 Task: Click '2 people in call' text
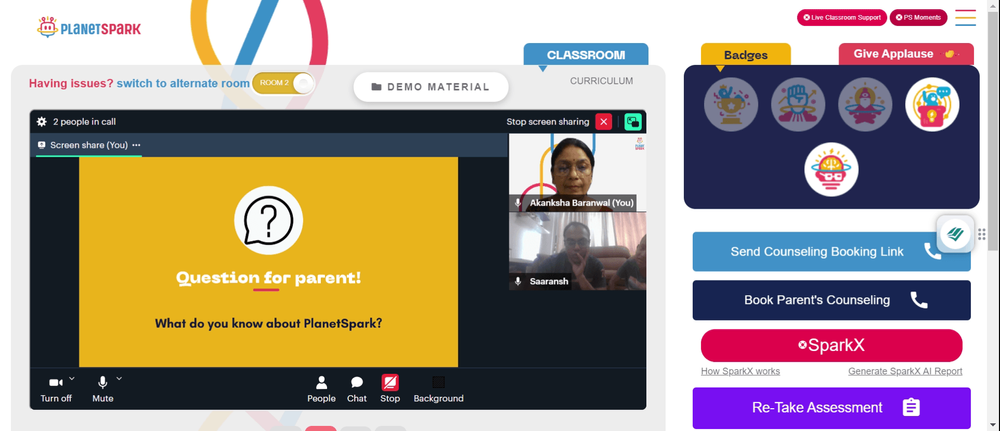coord(84,122)
